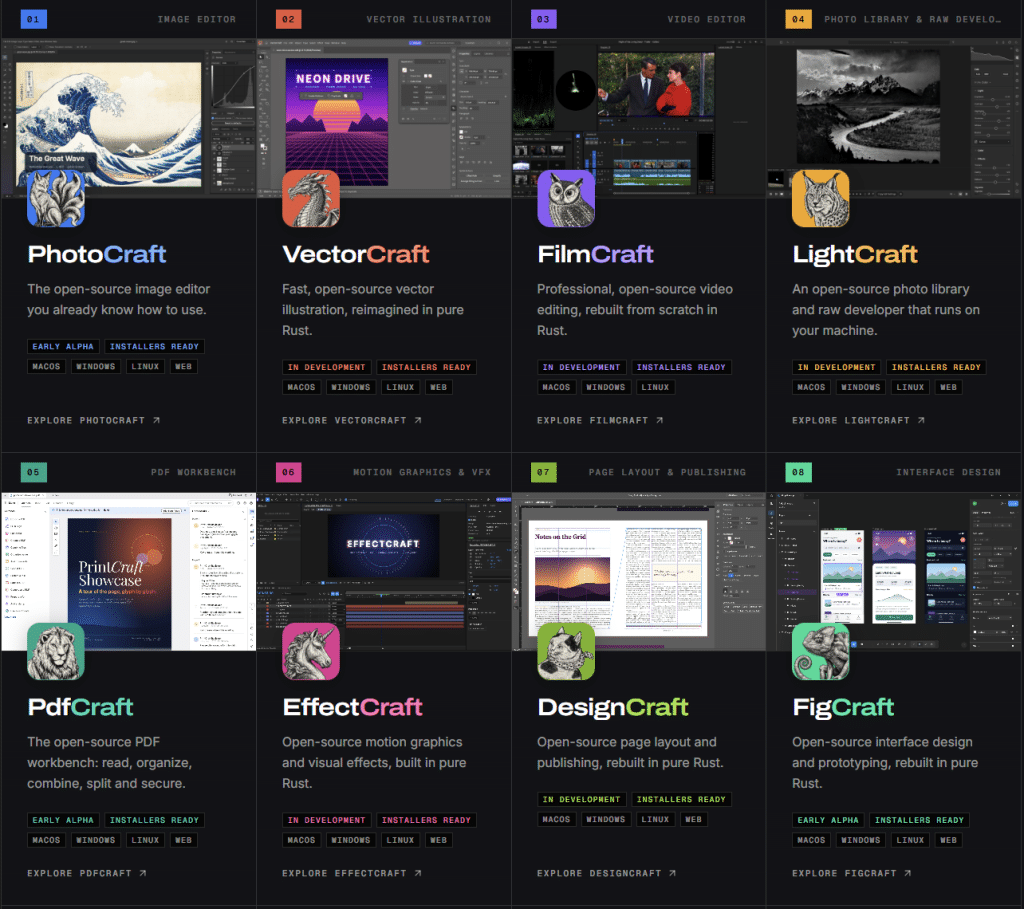This screenshot has height=909, width=1024.
Task: Click the EffectCraft timeline screenshot
Action: click(384, 571)
